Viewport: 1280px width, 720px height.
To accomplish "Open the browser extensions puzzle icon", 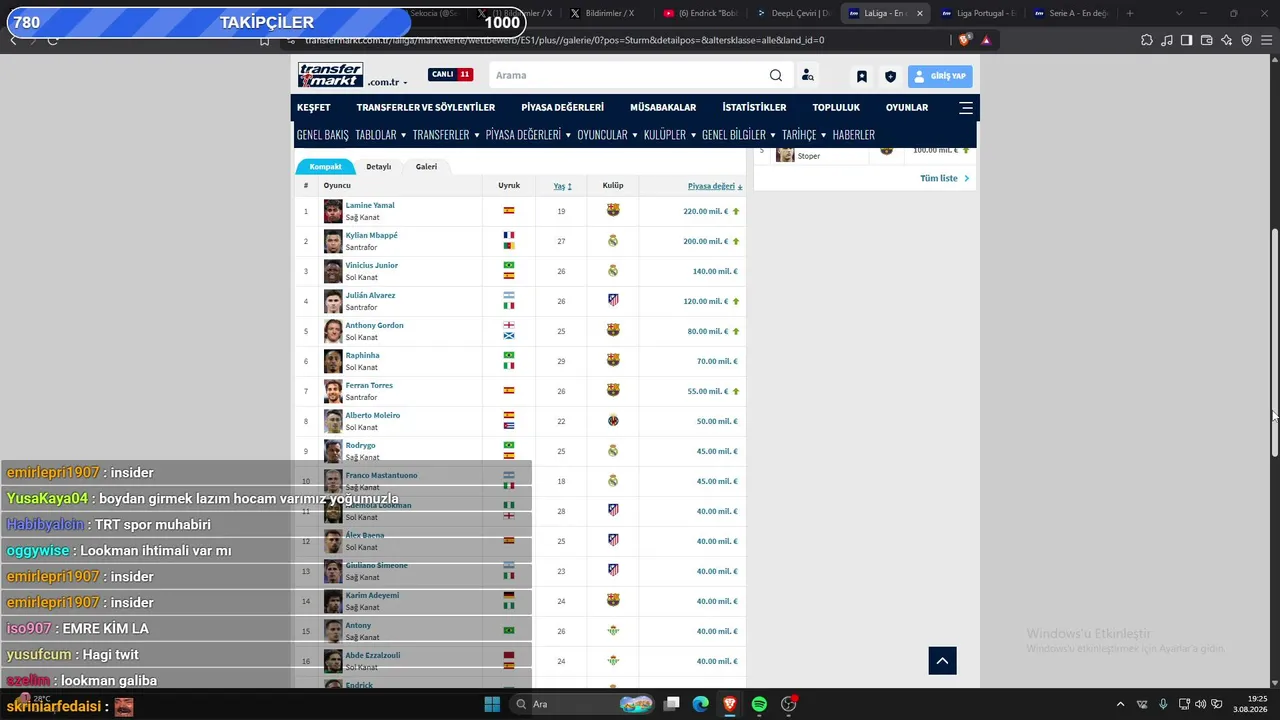I will pos(1146,40).
